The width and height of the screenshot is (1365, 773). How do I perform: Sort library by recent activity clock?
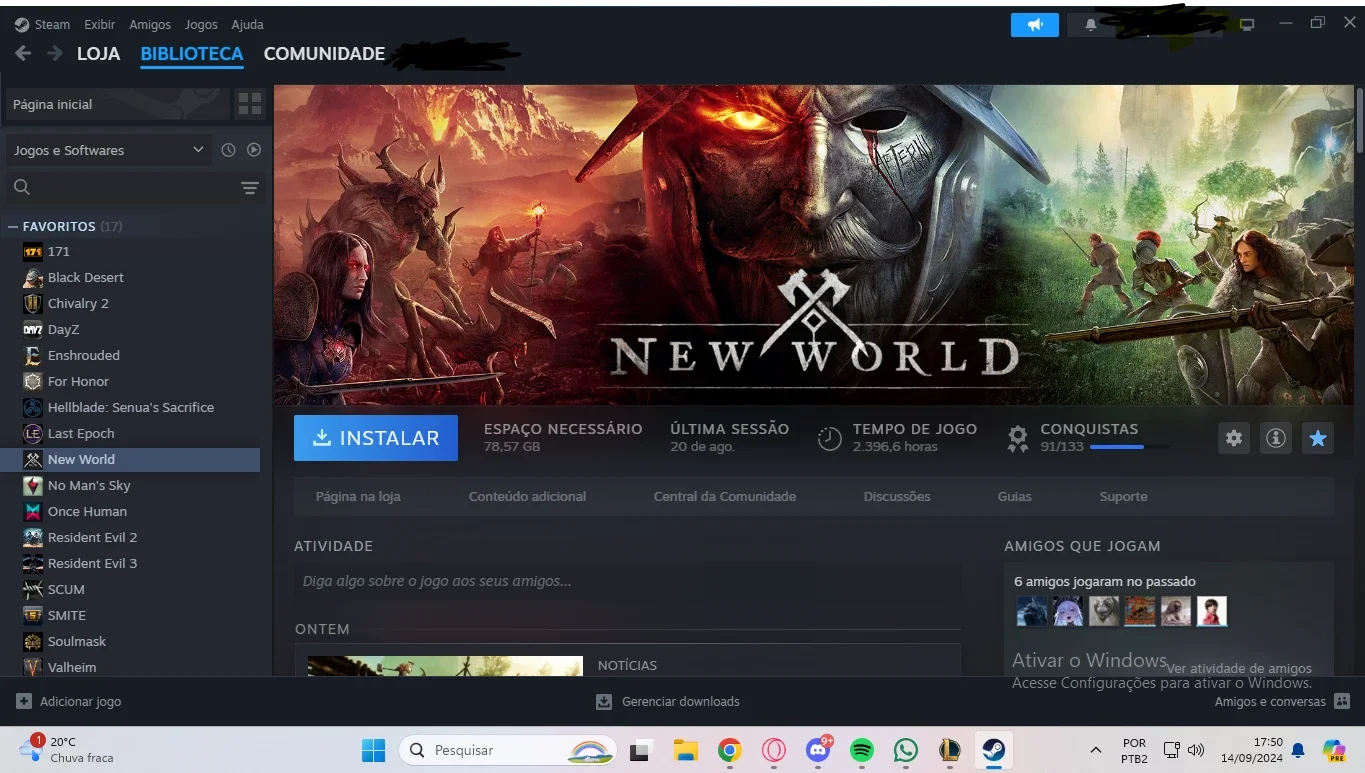click(228, 150)
